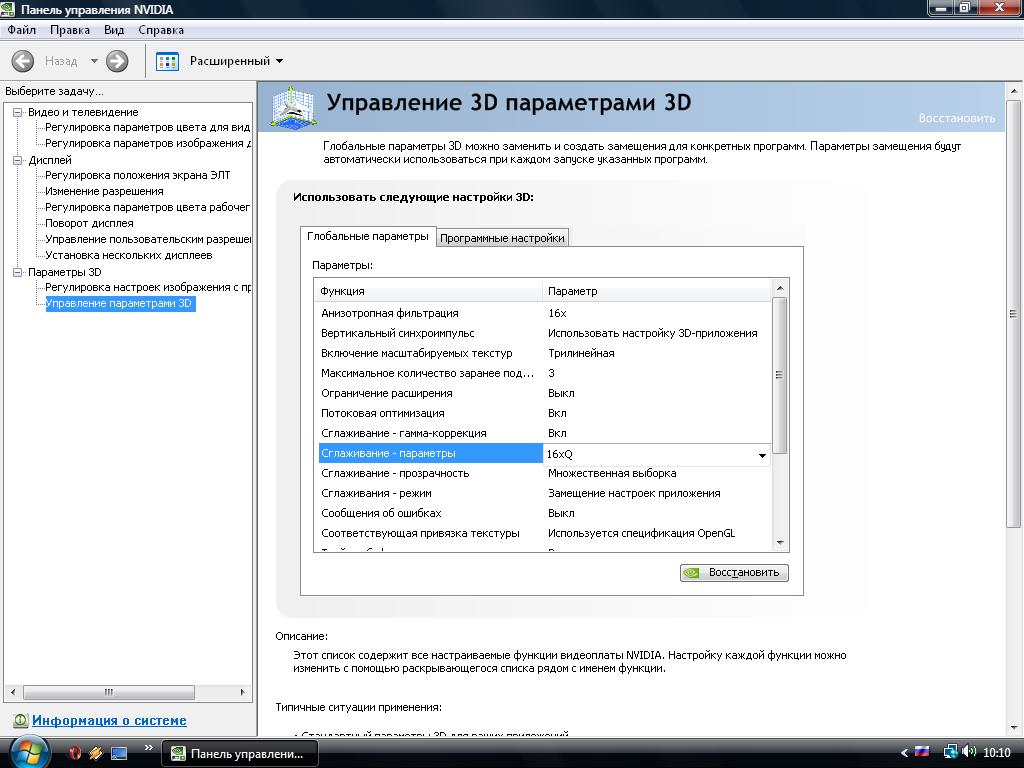
Task: Select Управление пользовательским разрешением
Action: [x=148, y=239]
